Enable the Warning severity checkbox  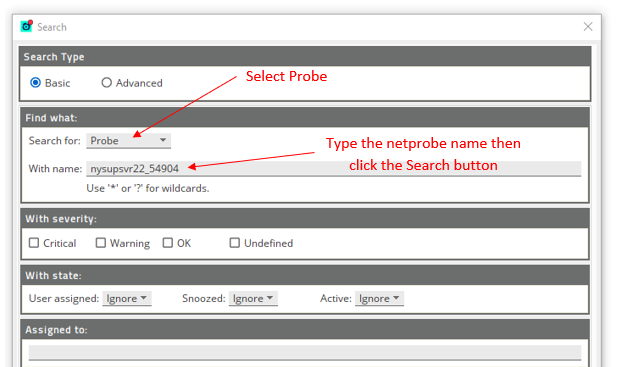(x=101, y=243)
